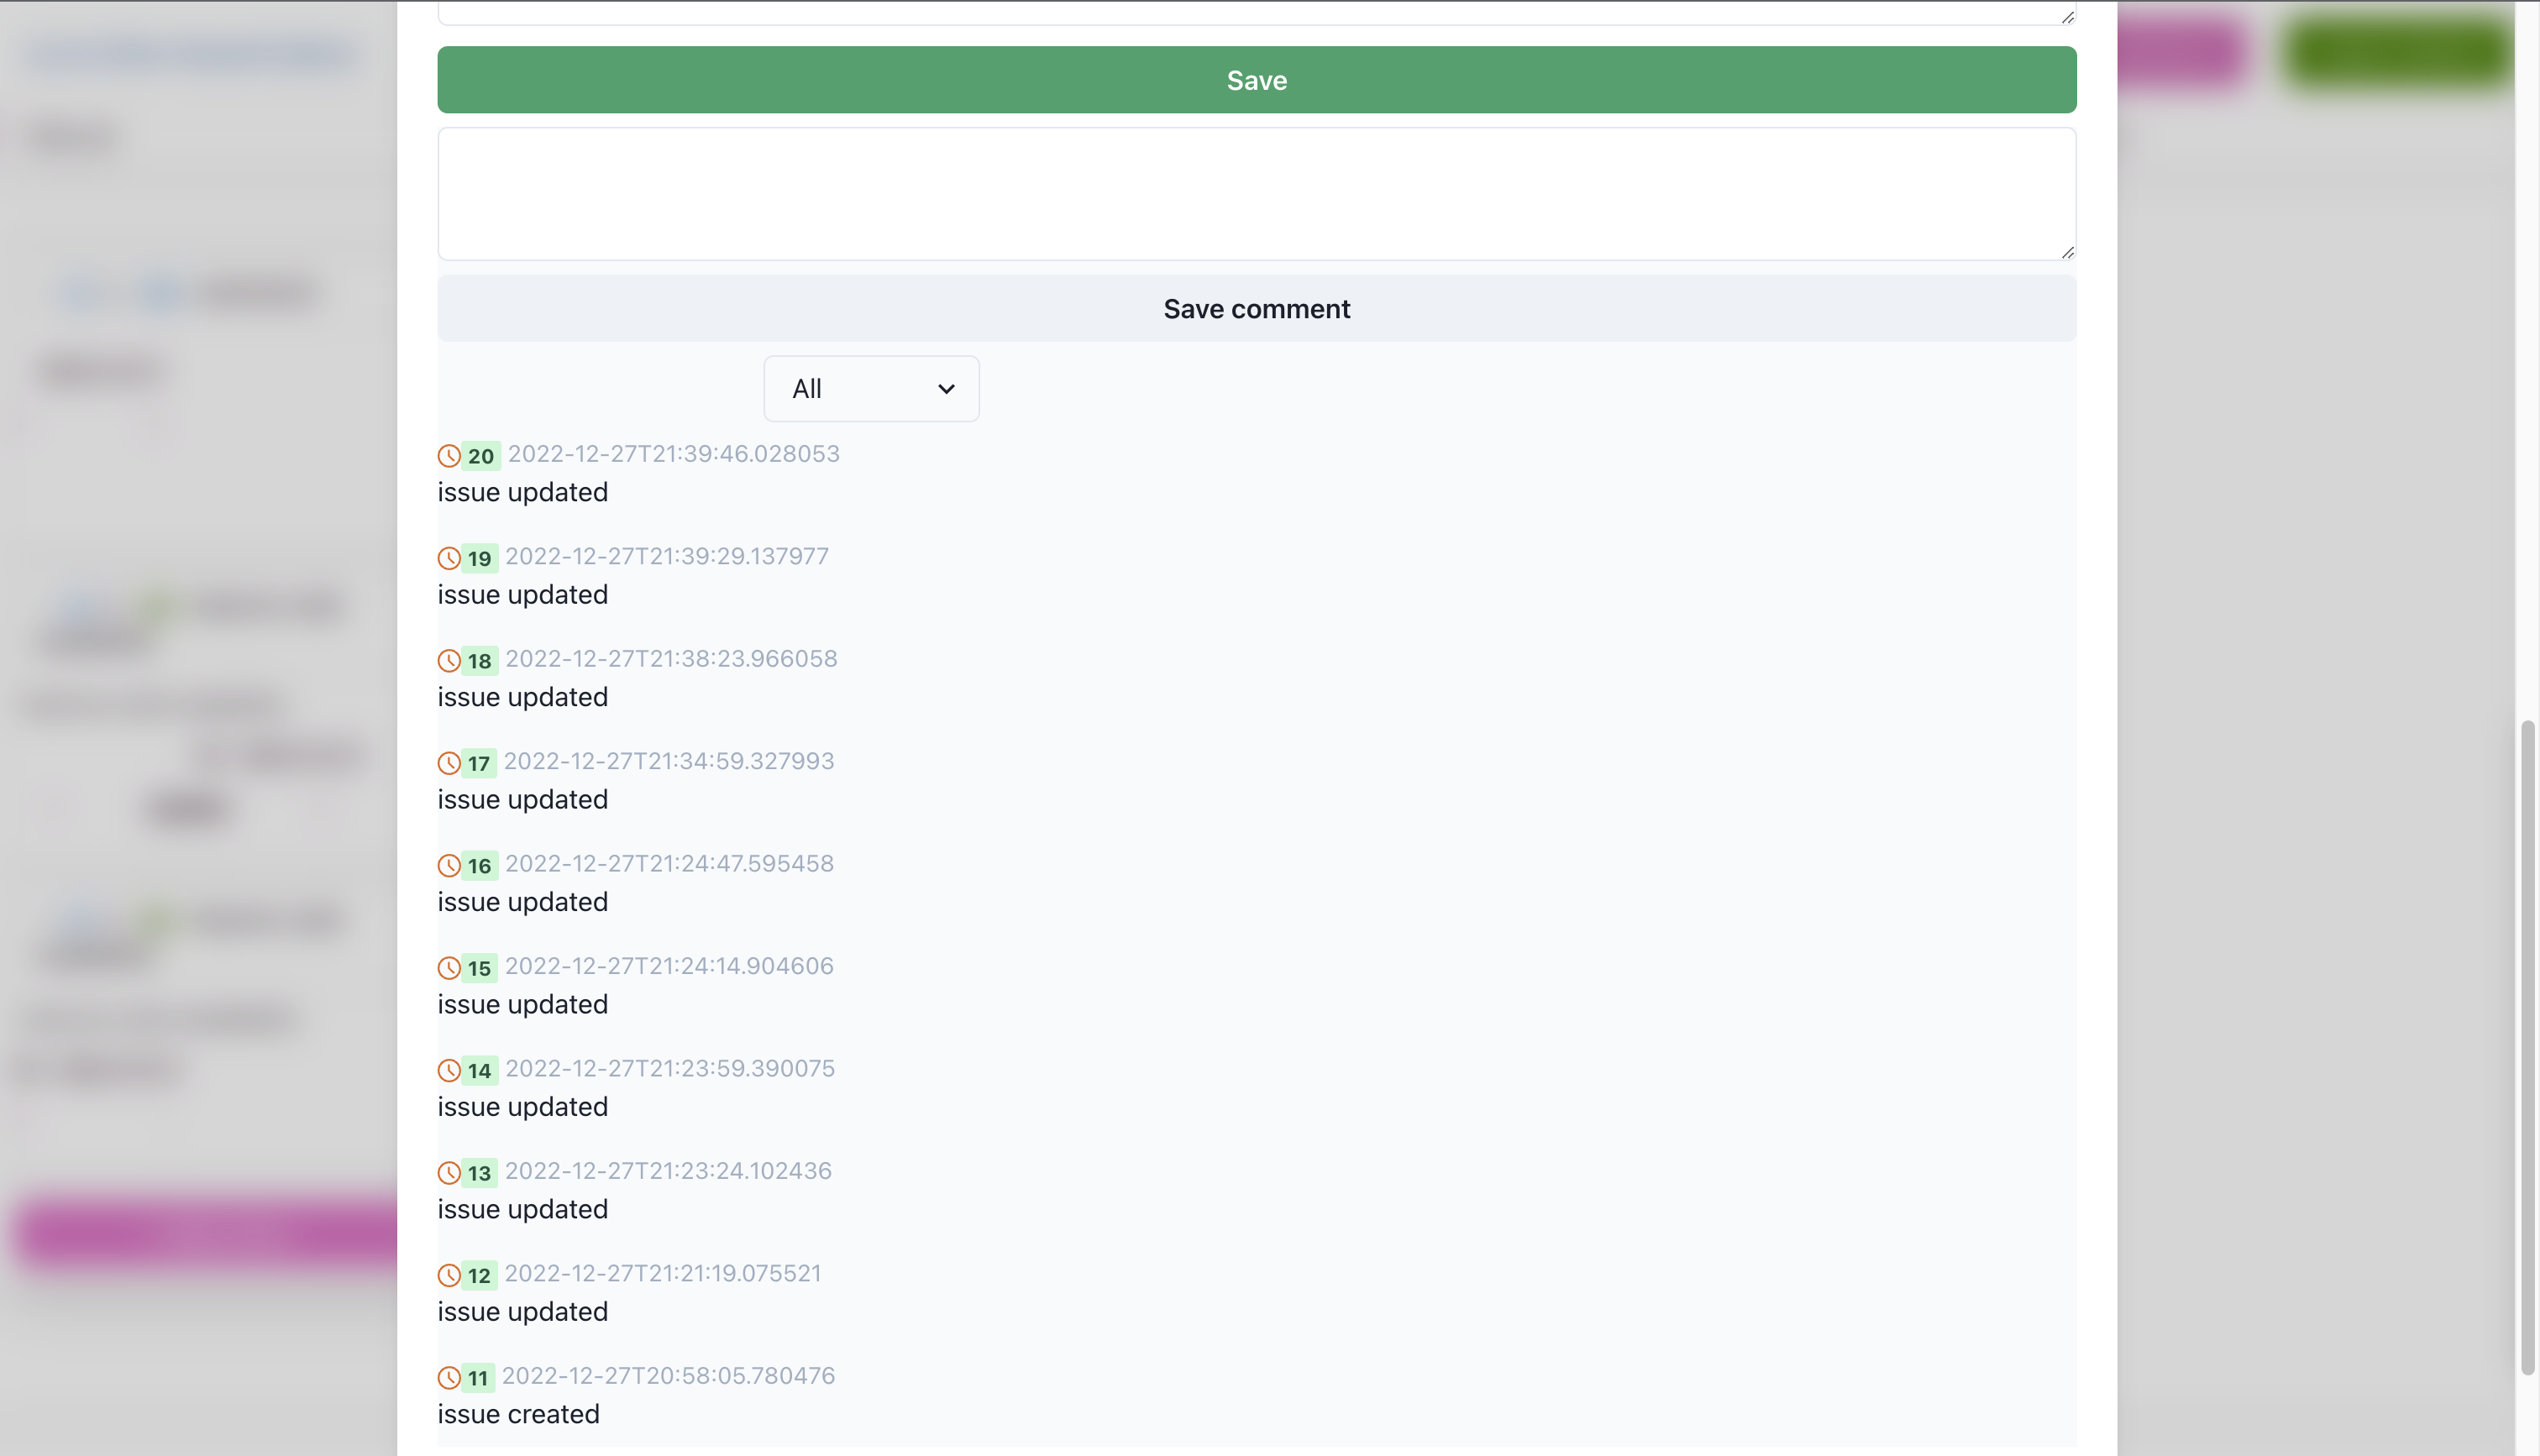The height and width of the screenshot is (1456, 2540).
Task: Click inside the comment text area
Action: [x=1256, y=194]
